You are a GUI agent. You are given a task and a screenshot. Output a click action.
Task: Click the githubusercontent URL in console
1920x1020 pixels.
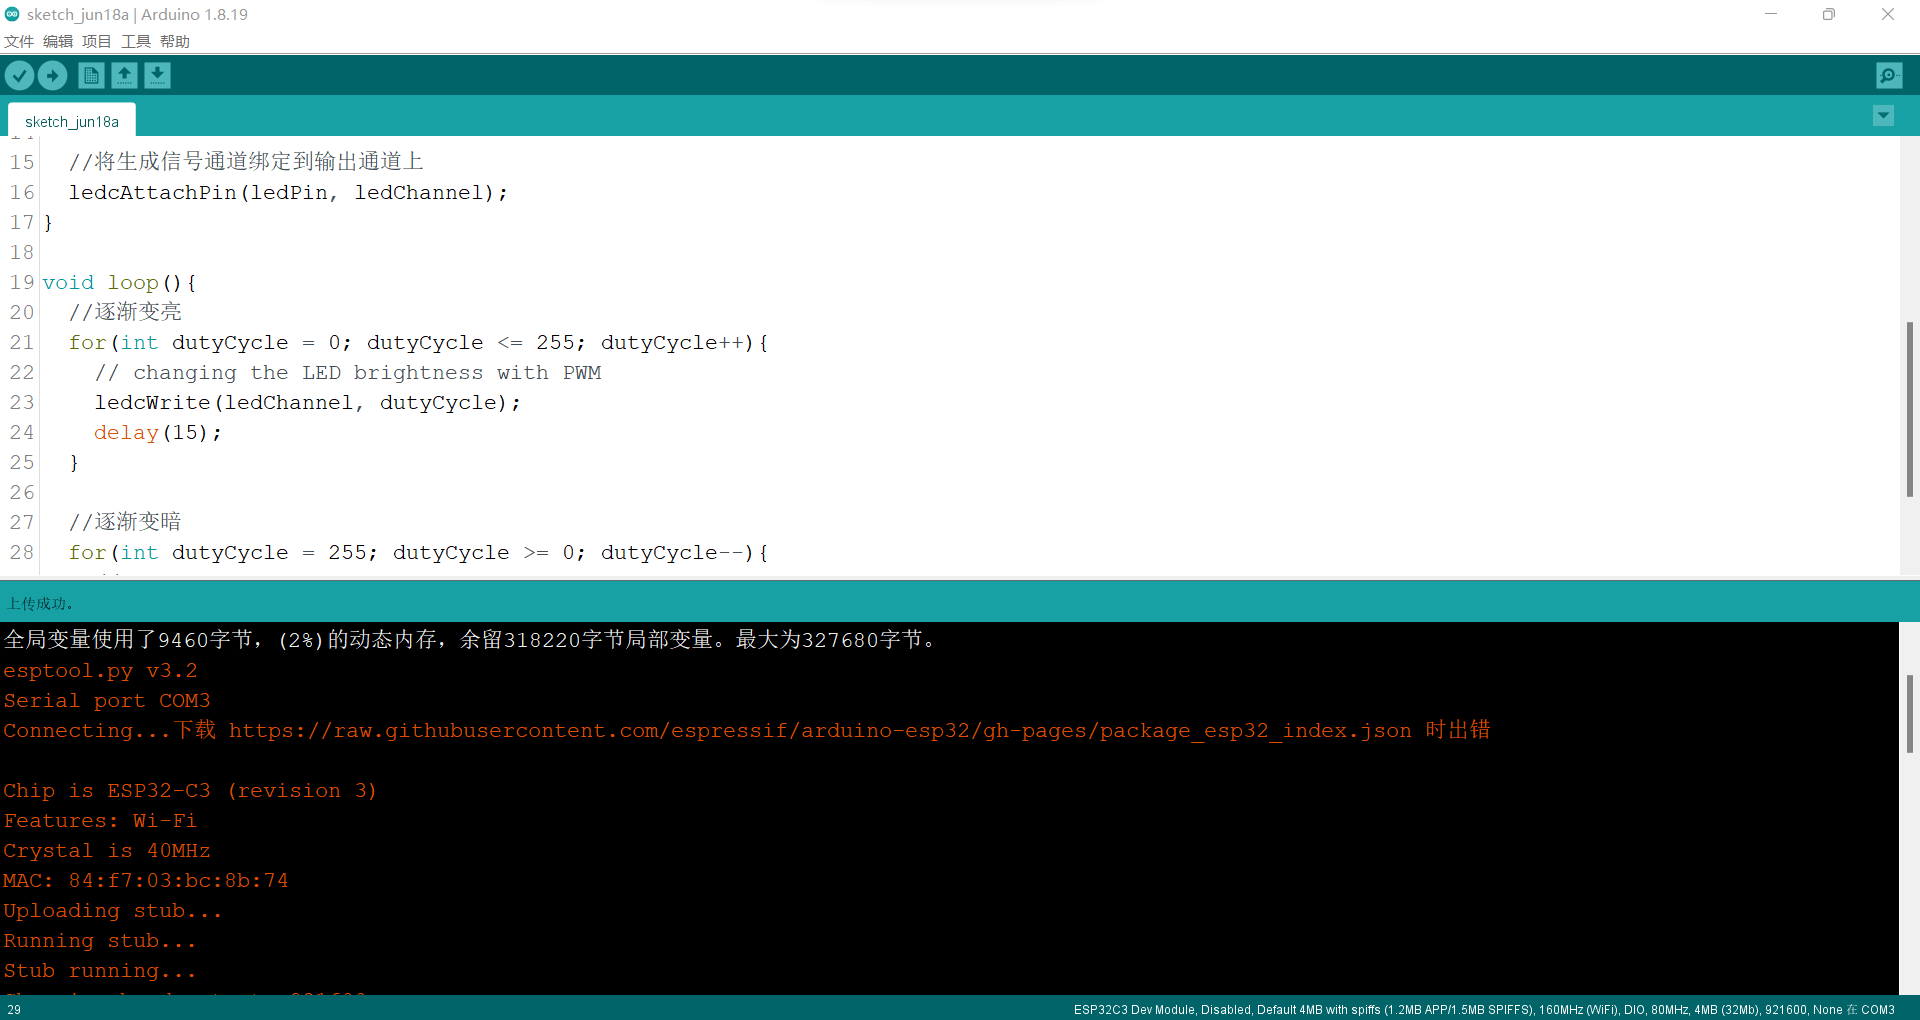click(x=820, y=731)
